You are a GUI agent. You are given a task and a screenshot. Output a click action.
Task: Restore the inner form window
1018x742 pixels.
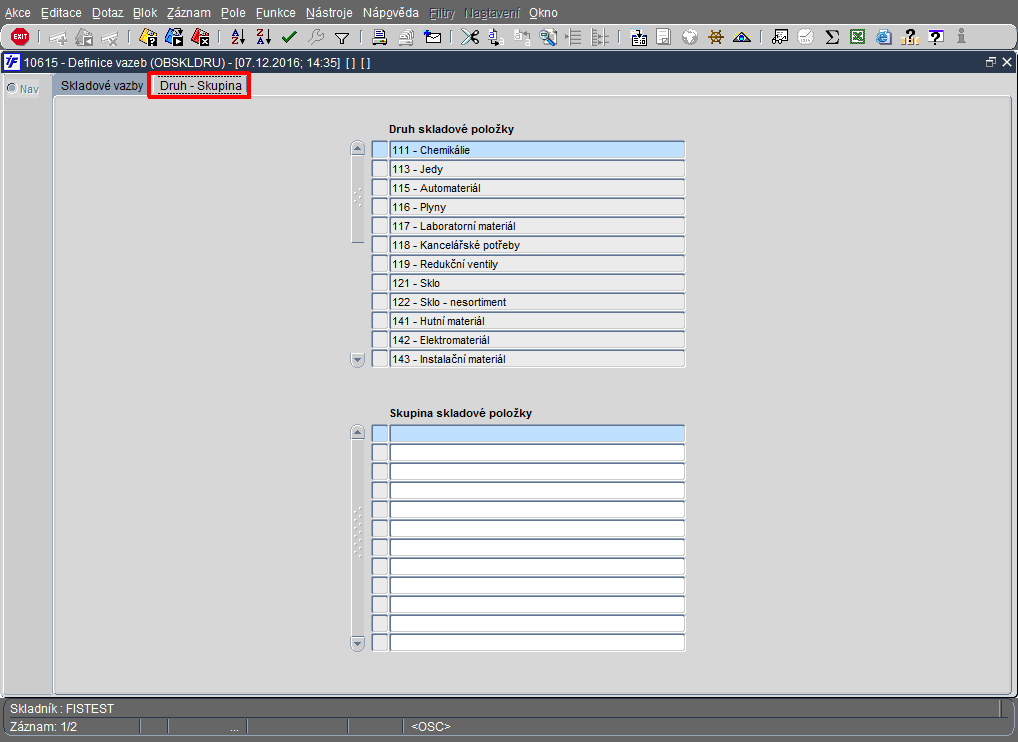(x=990, y=62)
